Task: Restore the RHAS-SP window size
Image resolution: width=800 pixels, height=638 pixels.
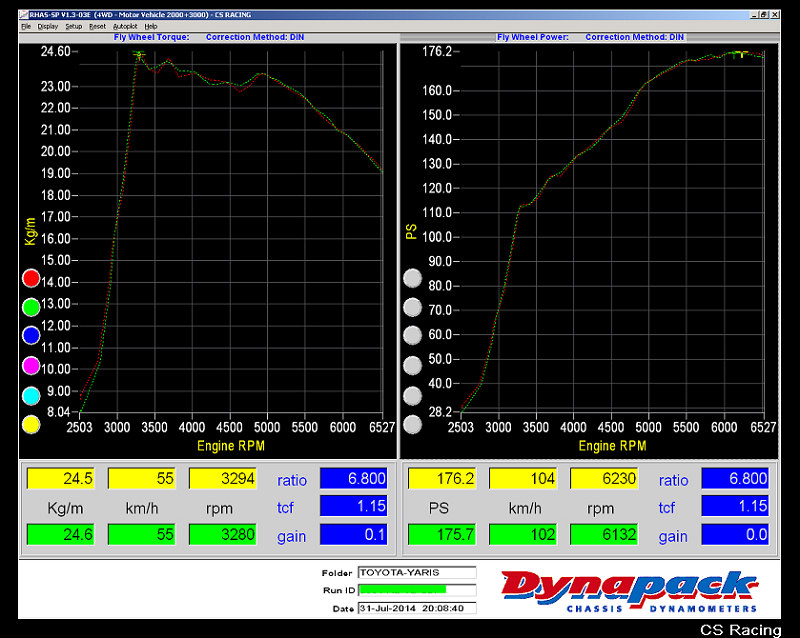Action: pyautogui.click(x=764, y=15)
